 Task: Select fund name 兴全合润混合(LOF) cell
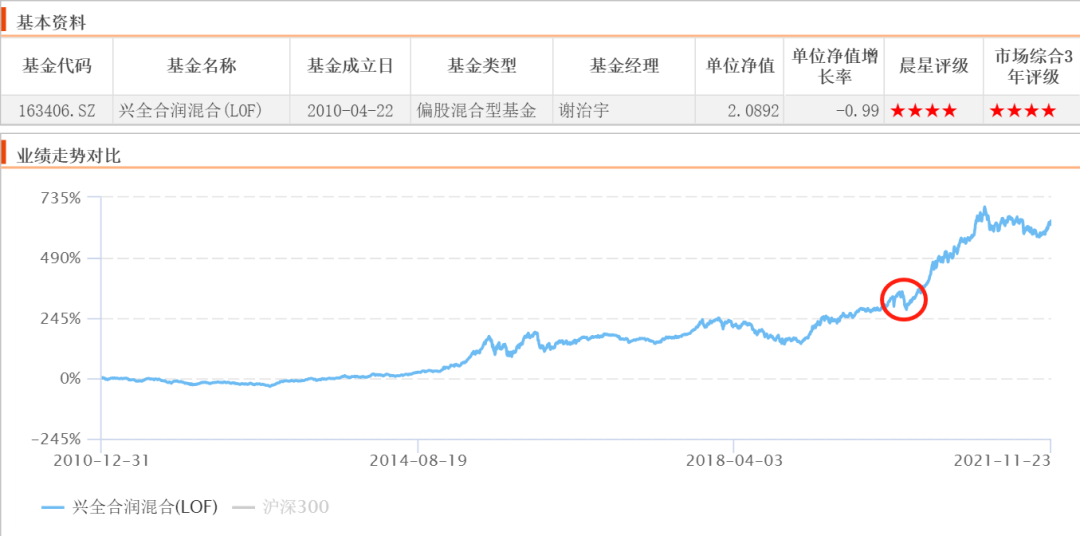point(202,110)
